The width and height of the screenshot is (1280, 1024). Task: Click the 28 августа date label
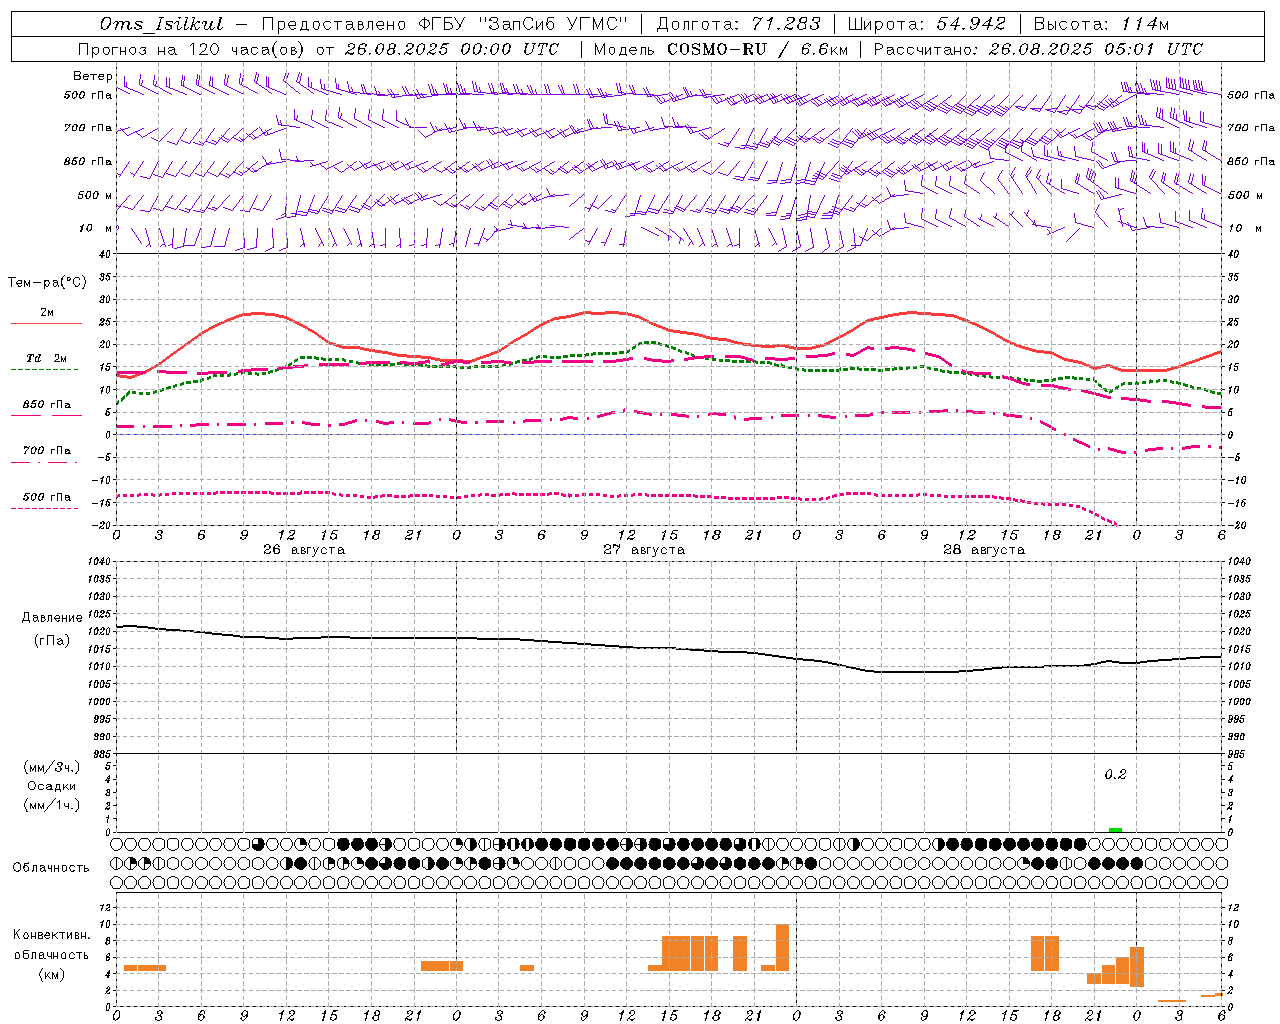[984, 550]
